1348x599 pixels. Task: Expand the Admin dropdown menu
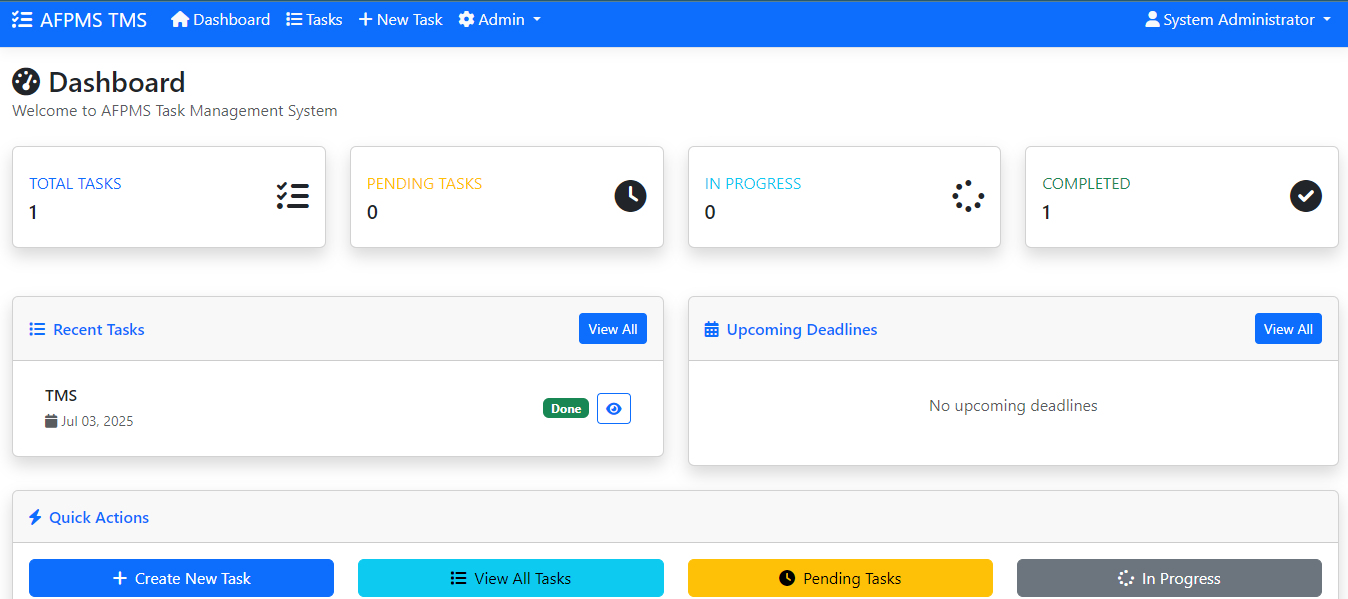point(499,18)
